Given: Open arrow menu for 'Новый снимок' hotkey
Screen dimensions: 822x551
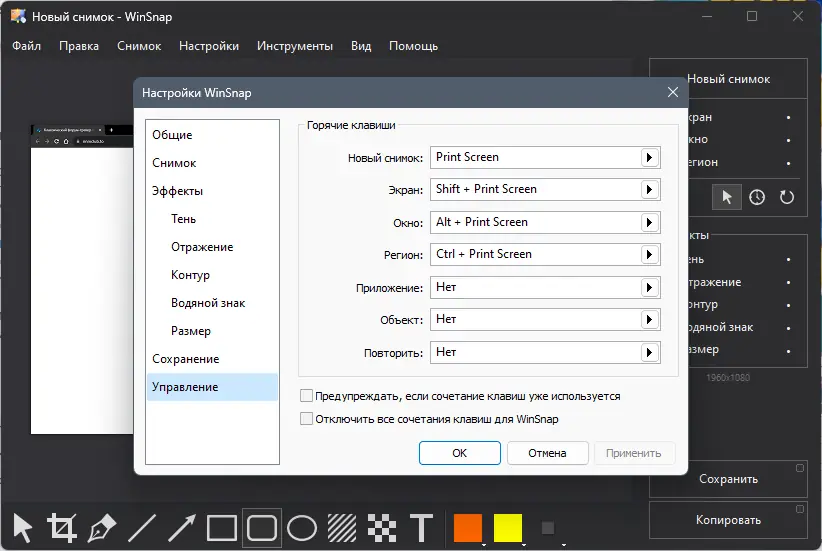Looking at the screenshot, I should 649,157.
